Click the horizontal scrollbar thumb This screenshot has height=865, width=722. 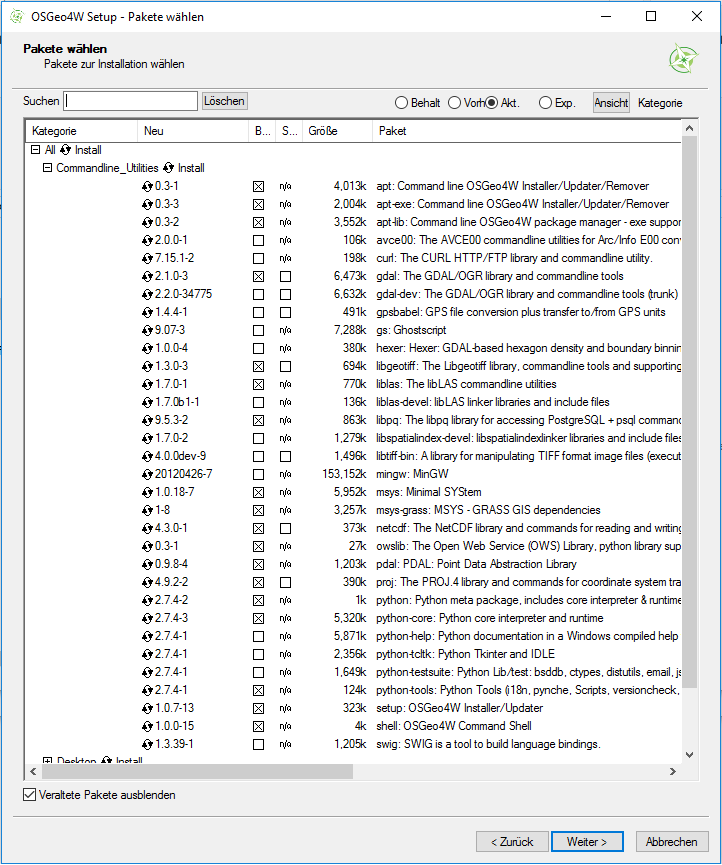tap(196, 771)
